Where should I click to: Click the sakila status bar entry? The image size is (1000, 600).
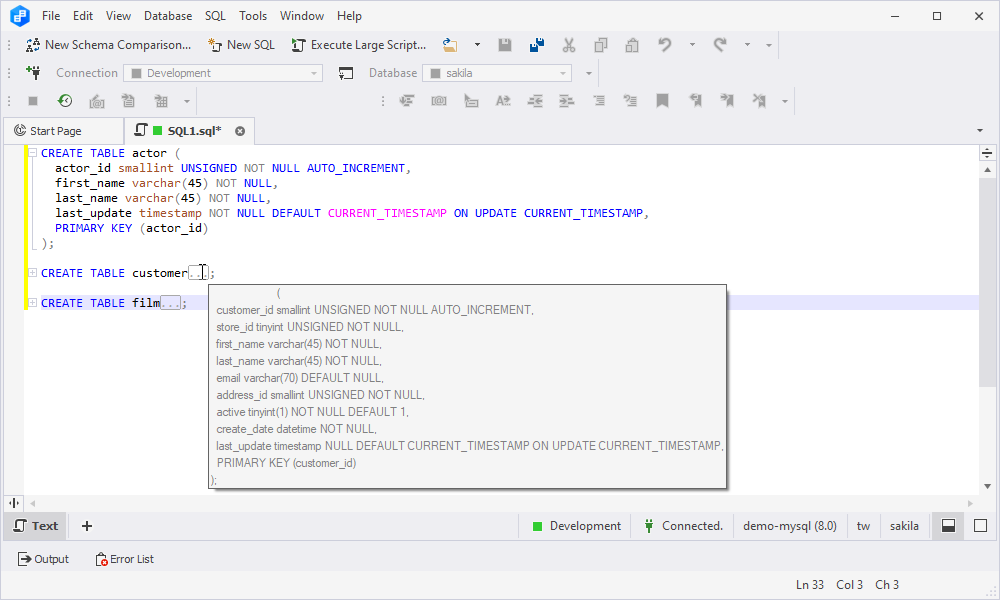point(904,526)
